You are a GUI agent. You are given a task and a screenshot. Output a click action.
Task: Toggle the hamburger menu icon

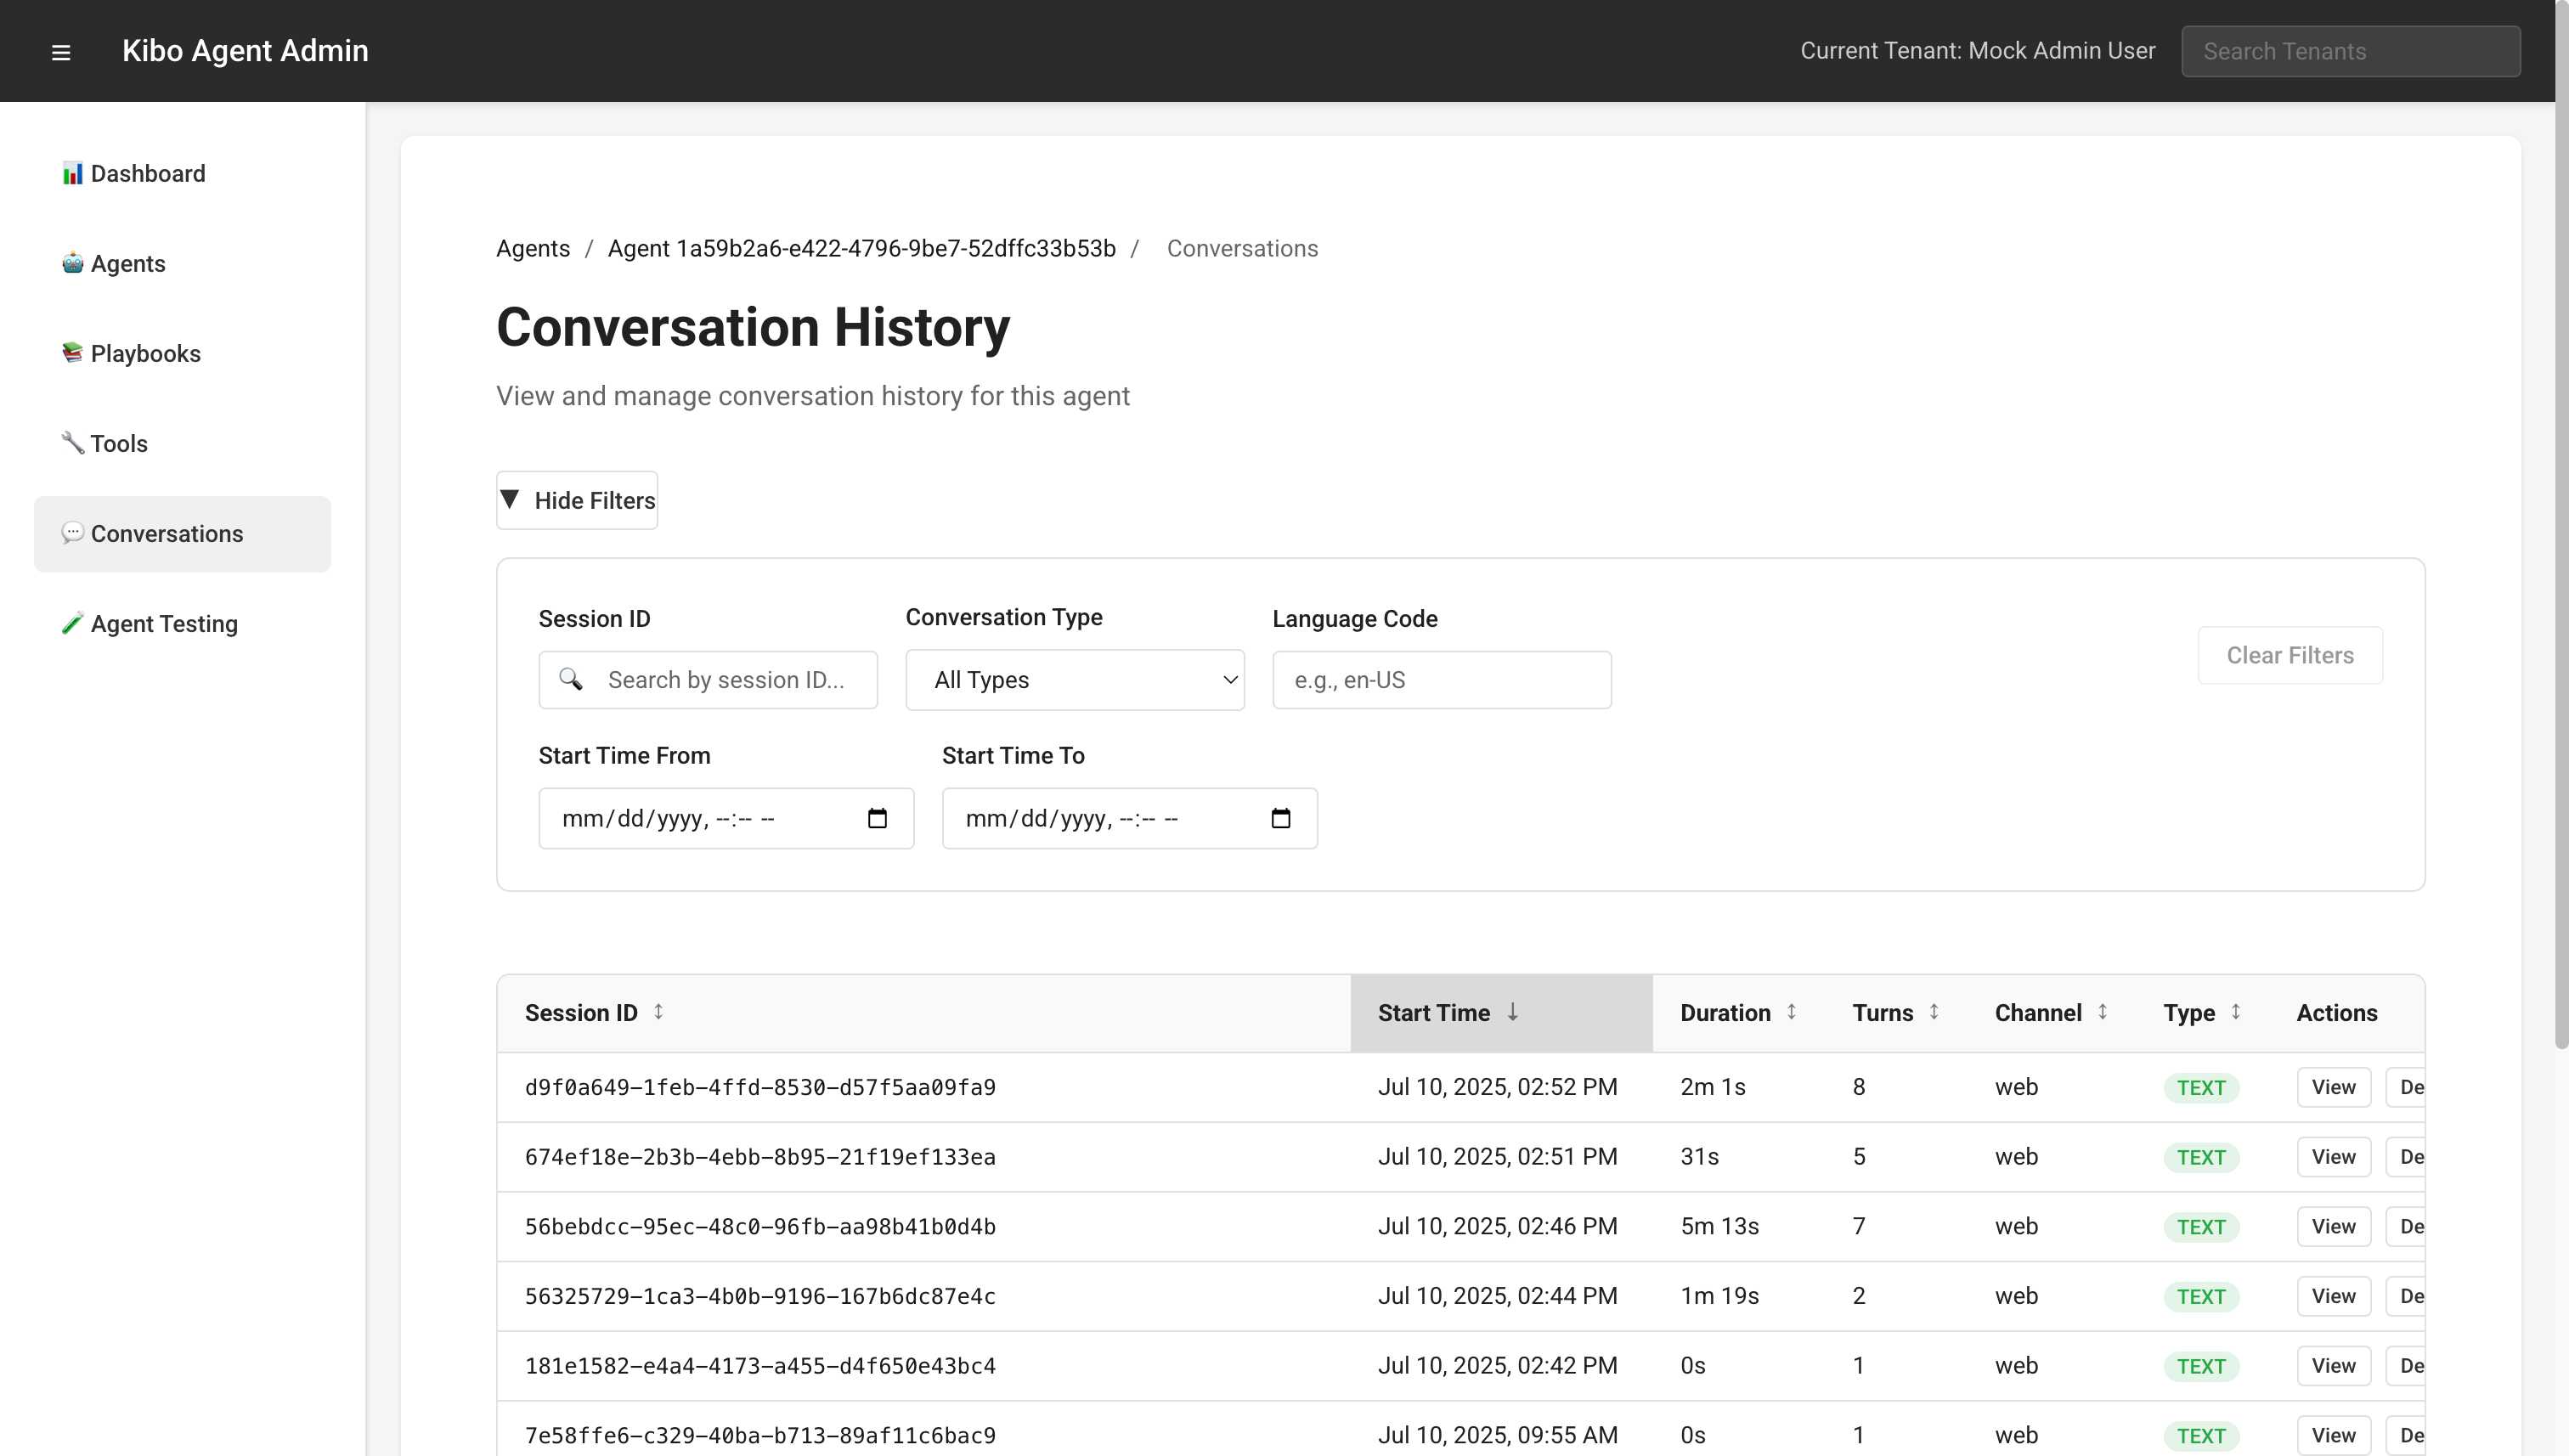[x=61, y=52]
